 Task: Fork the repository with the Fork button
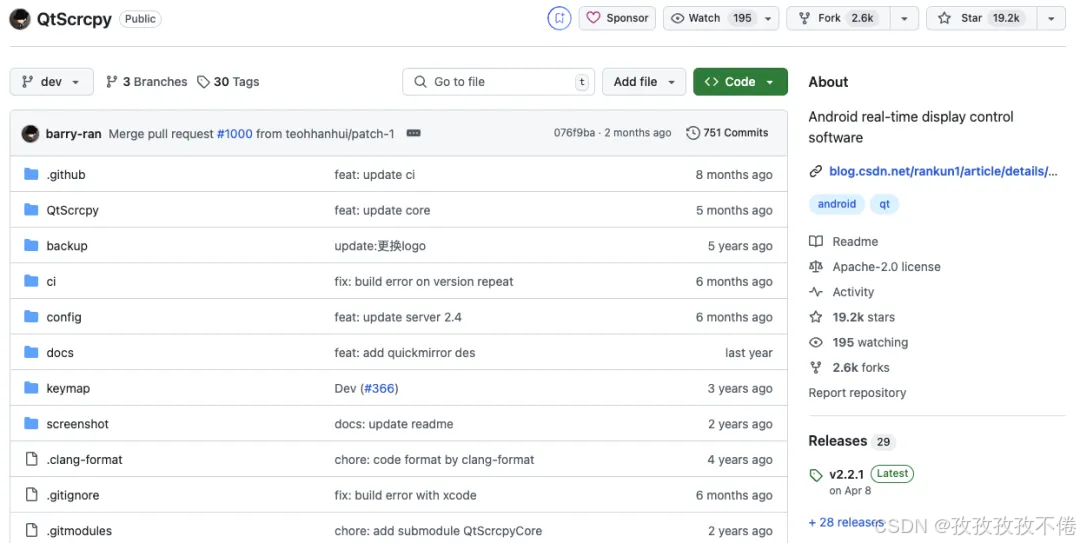(x=838, y=19)
